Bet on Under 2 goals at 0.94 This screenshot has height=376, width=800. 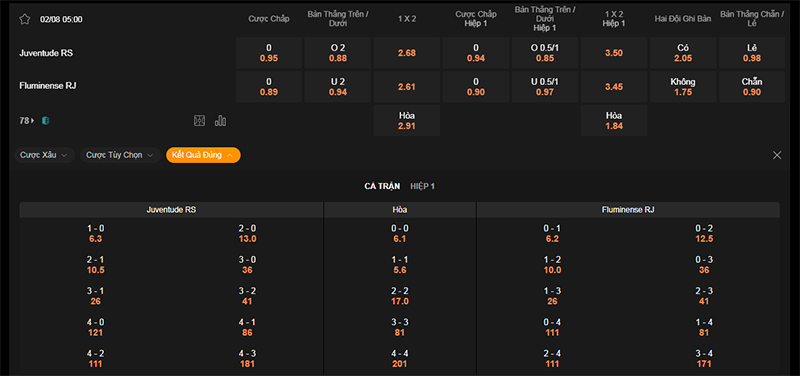(x=338, y=87)
